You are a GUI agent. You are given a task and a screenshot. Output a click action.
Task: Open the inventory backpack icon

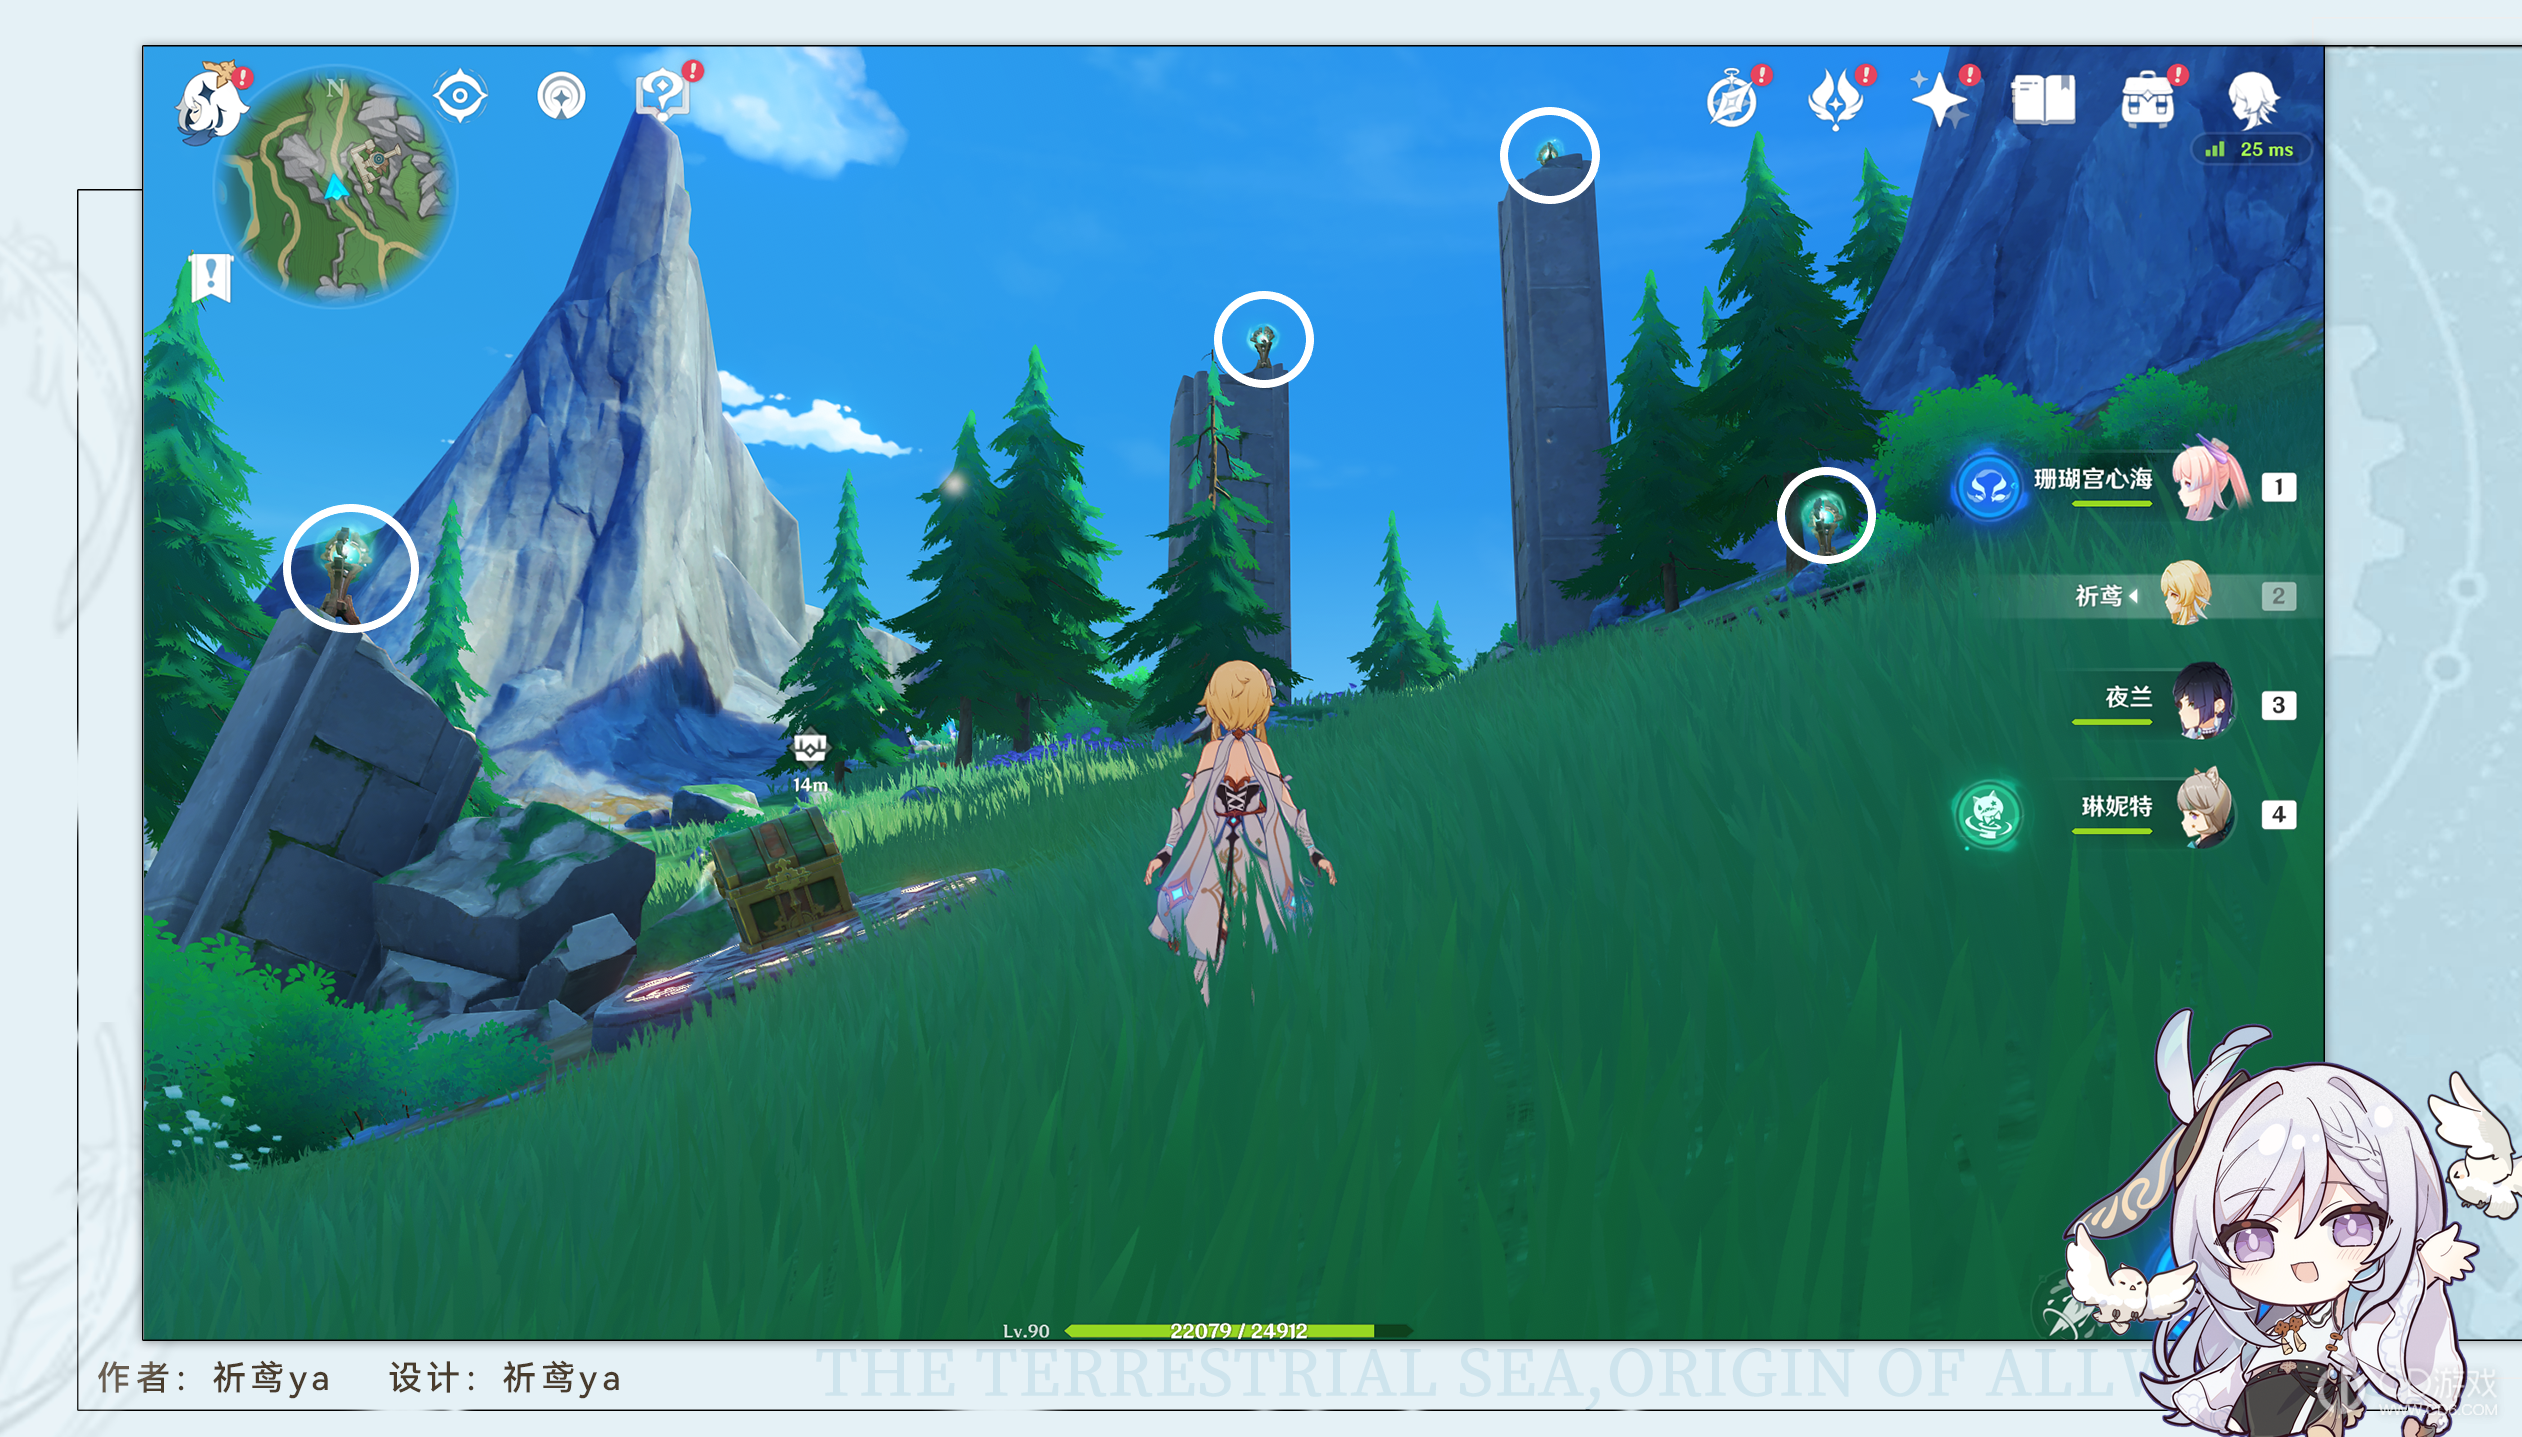point(2150,98)
